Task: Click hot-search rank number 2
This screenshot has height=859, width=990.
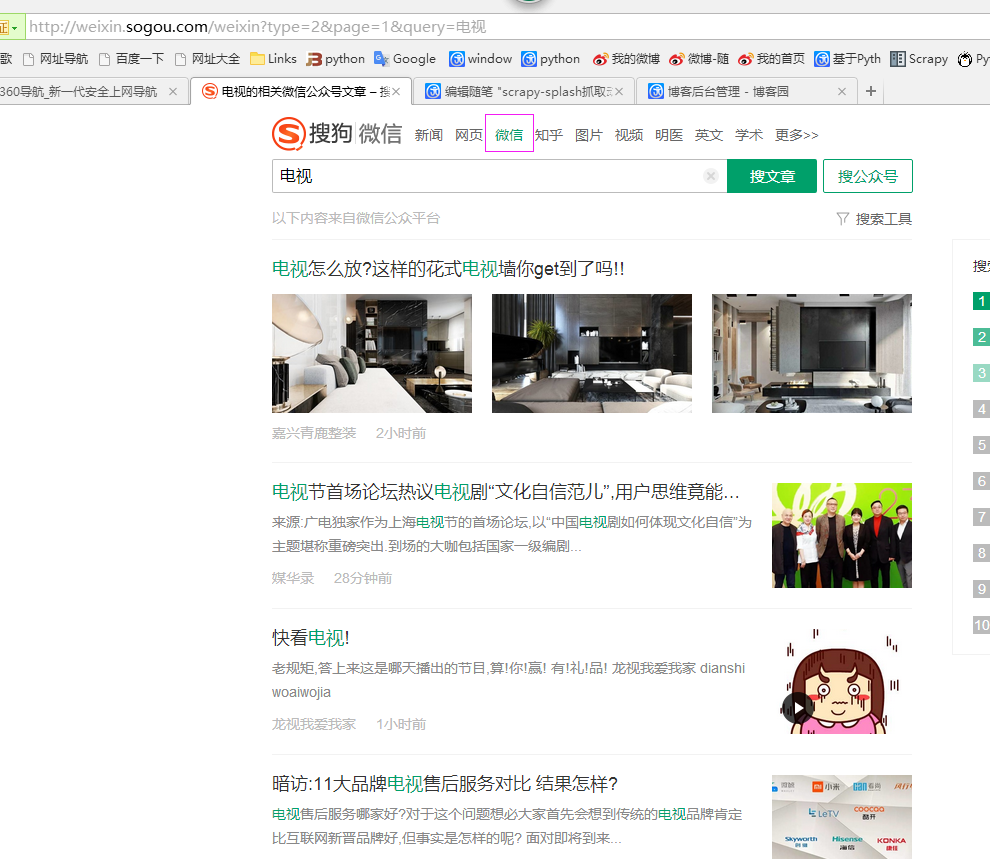Action: coord(981,337)
